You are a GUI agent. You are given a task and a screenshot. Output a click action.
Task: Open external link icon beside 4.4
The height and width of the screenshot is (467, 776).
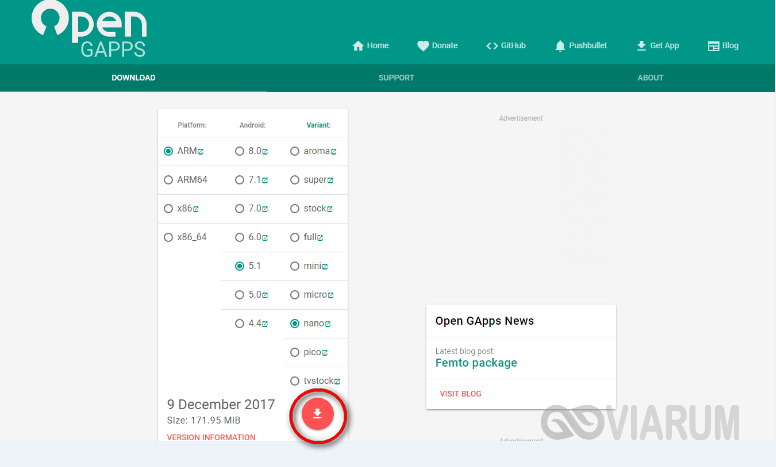(265, 324)
